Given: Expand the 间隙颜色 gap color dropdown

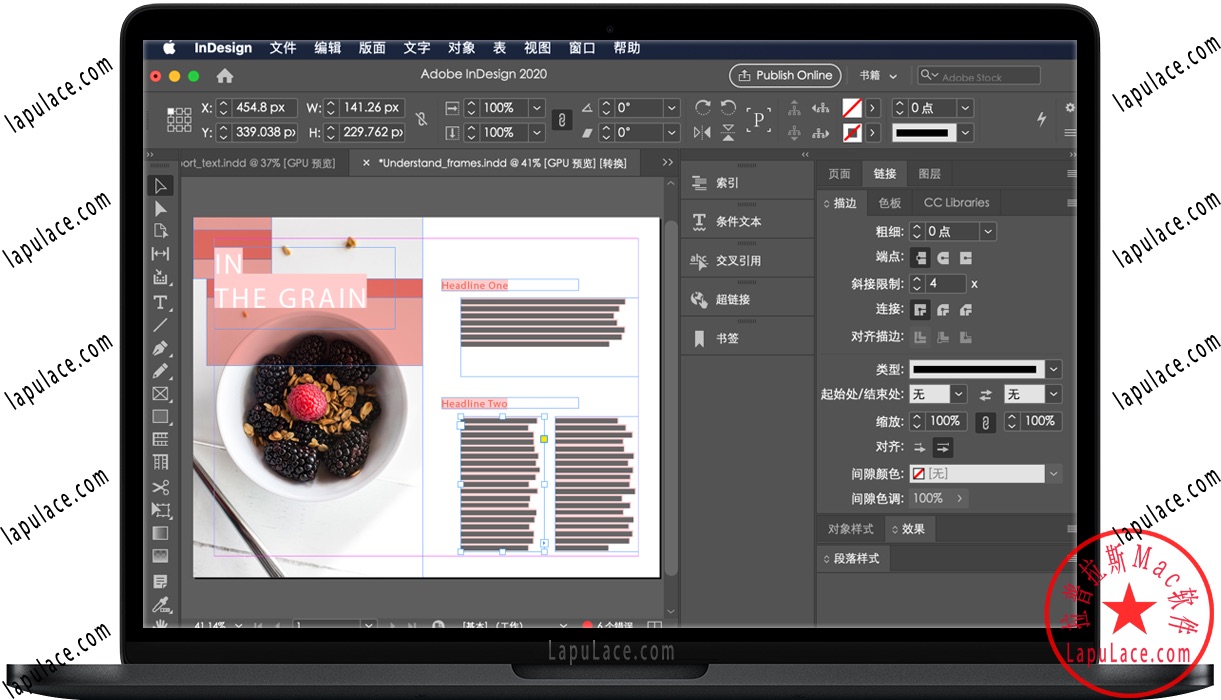Looking at the screenshot, I should (x=1053, y=474).
